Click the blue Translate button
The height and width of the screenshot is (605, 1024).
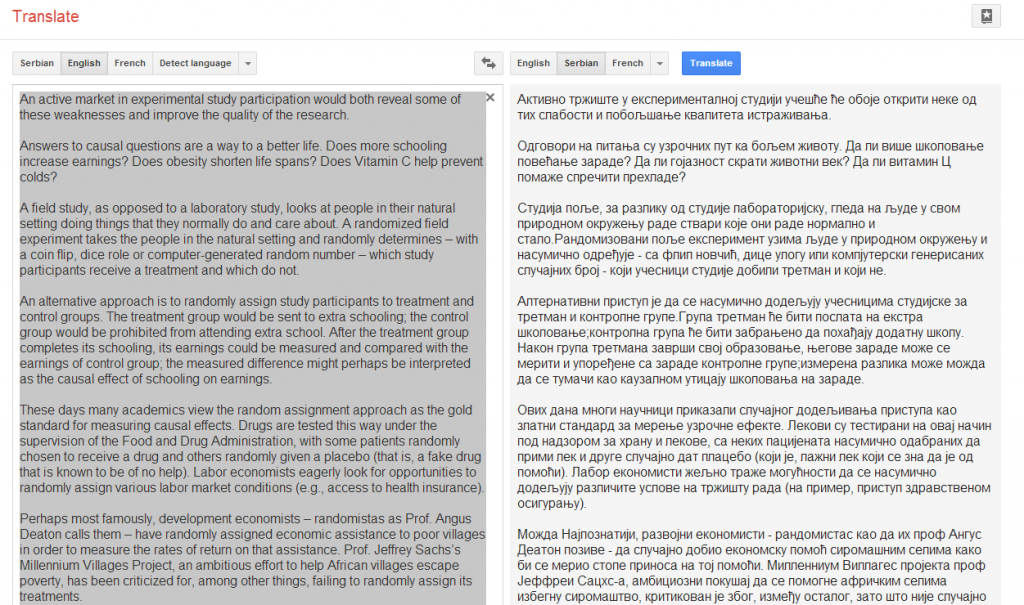(711, 63)
